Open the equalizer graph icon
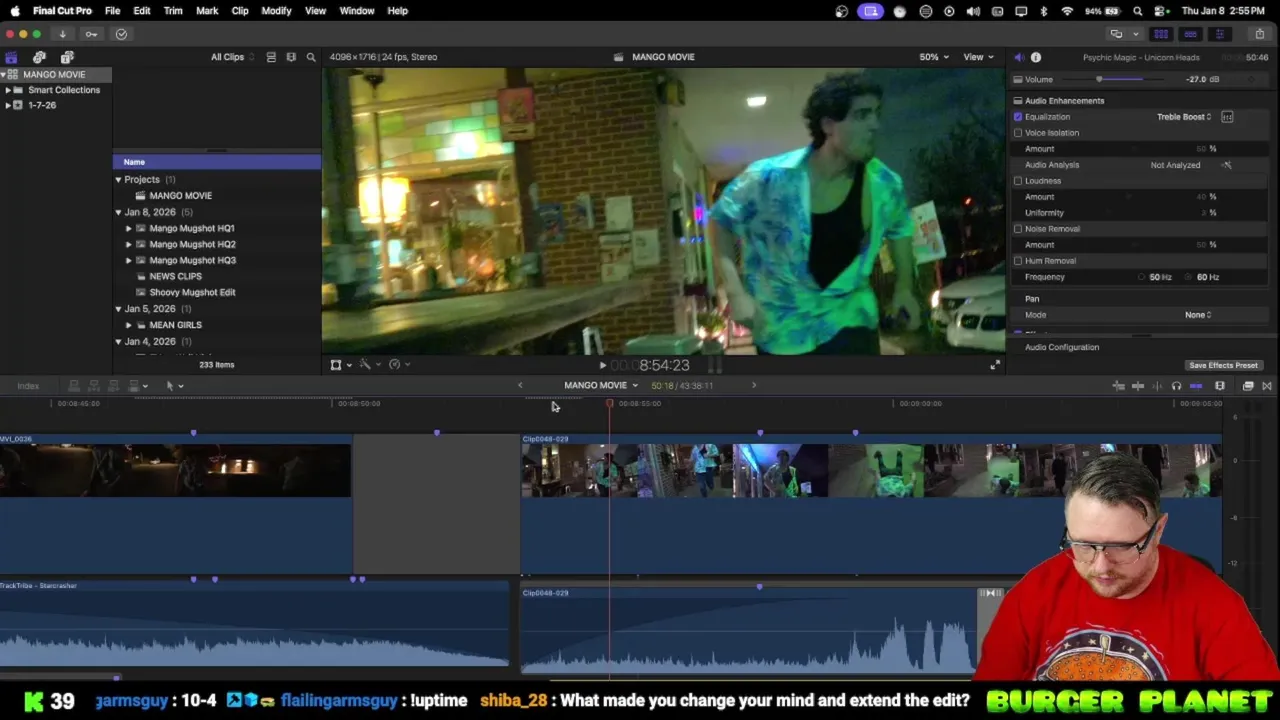Image resolution: width=1280 pixels, height=720 pixels. point(1227,117)
